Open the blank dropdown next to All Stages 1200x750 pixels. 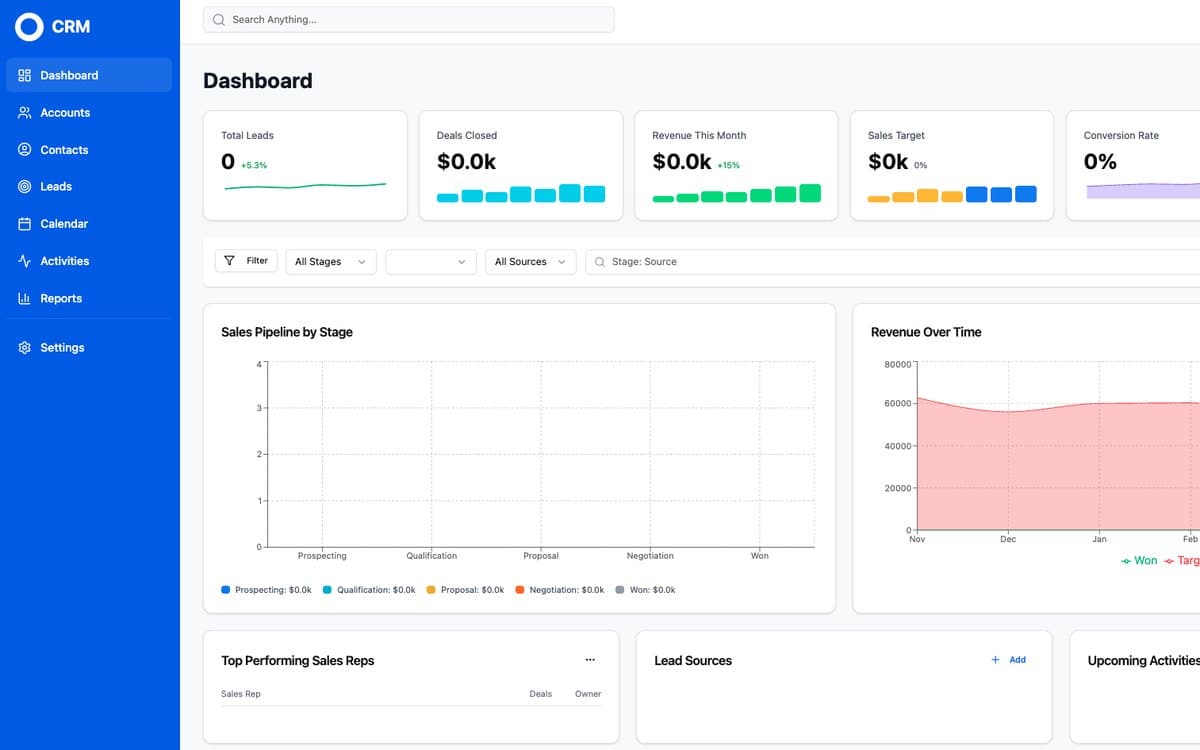tap(431, 262)
